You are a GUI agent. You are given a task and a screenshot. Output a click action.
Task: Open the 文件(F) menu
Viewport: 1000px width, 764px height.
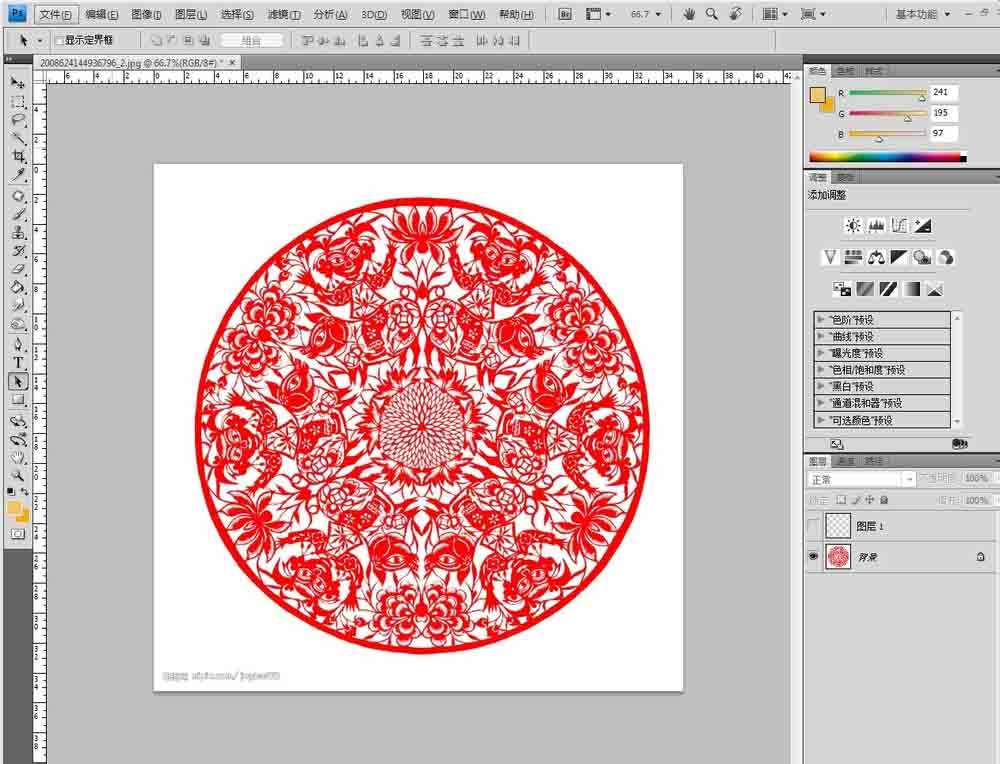click(56, 14)
